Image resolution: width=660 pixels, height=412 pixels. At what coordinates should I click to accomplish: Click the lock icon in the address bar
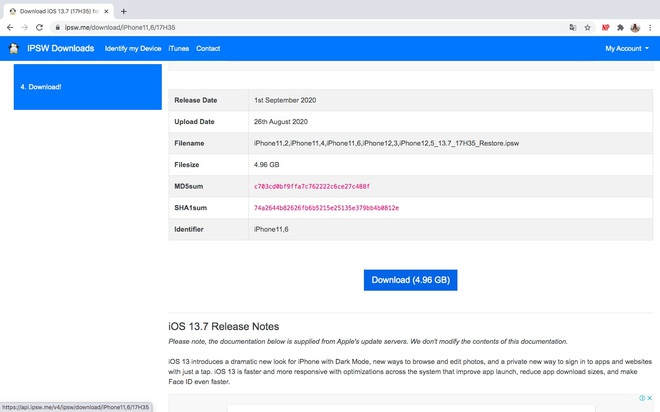58,27
